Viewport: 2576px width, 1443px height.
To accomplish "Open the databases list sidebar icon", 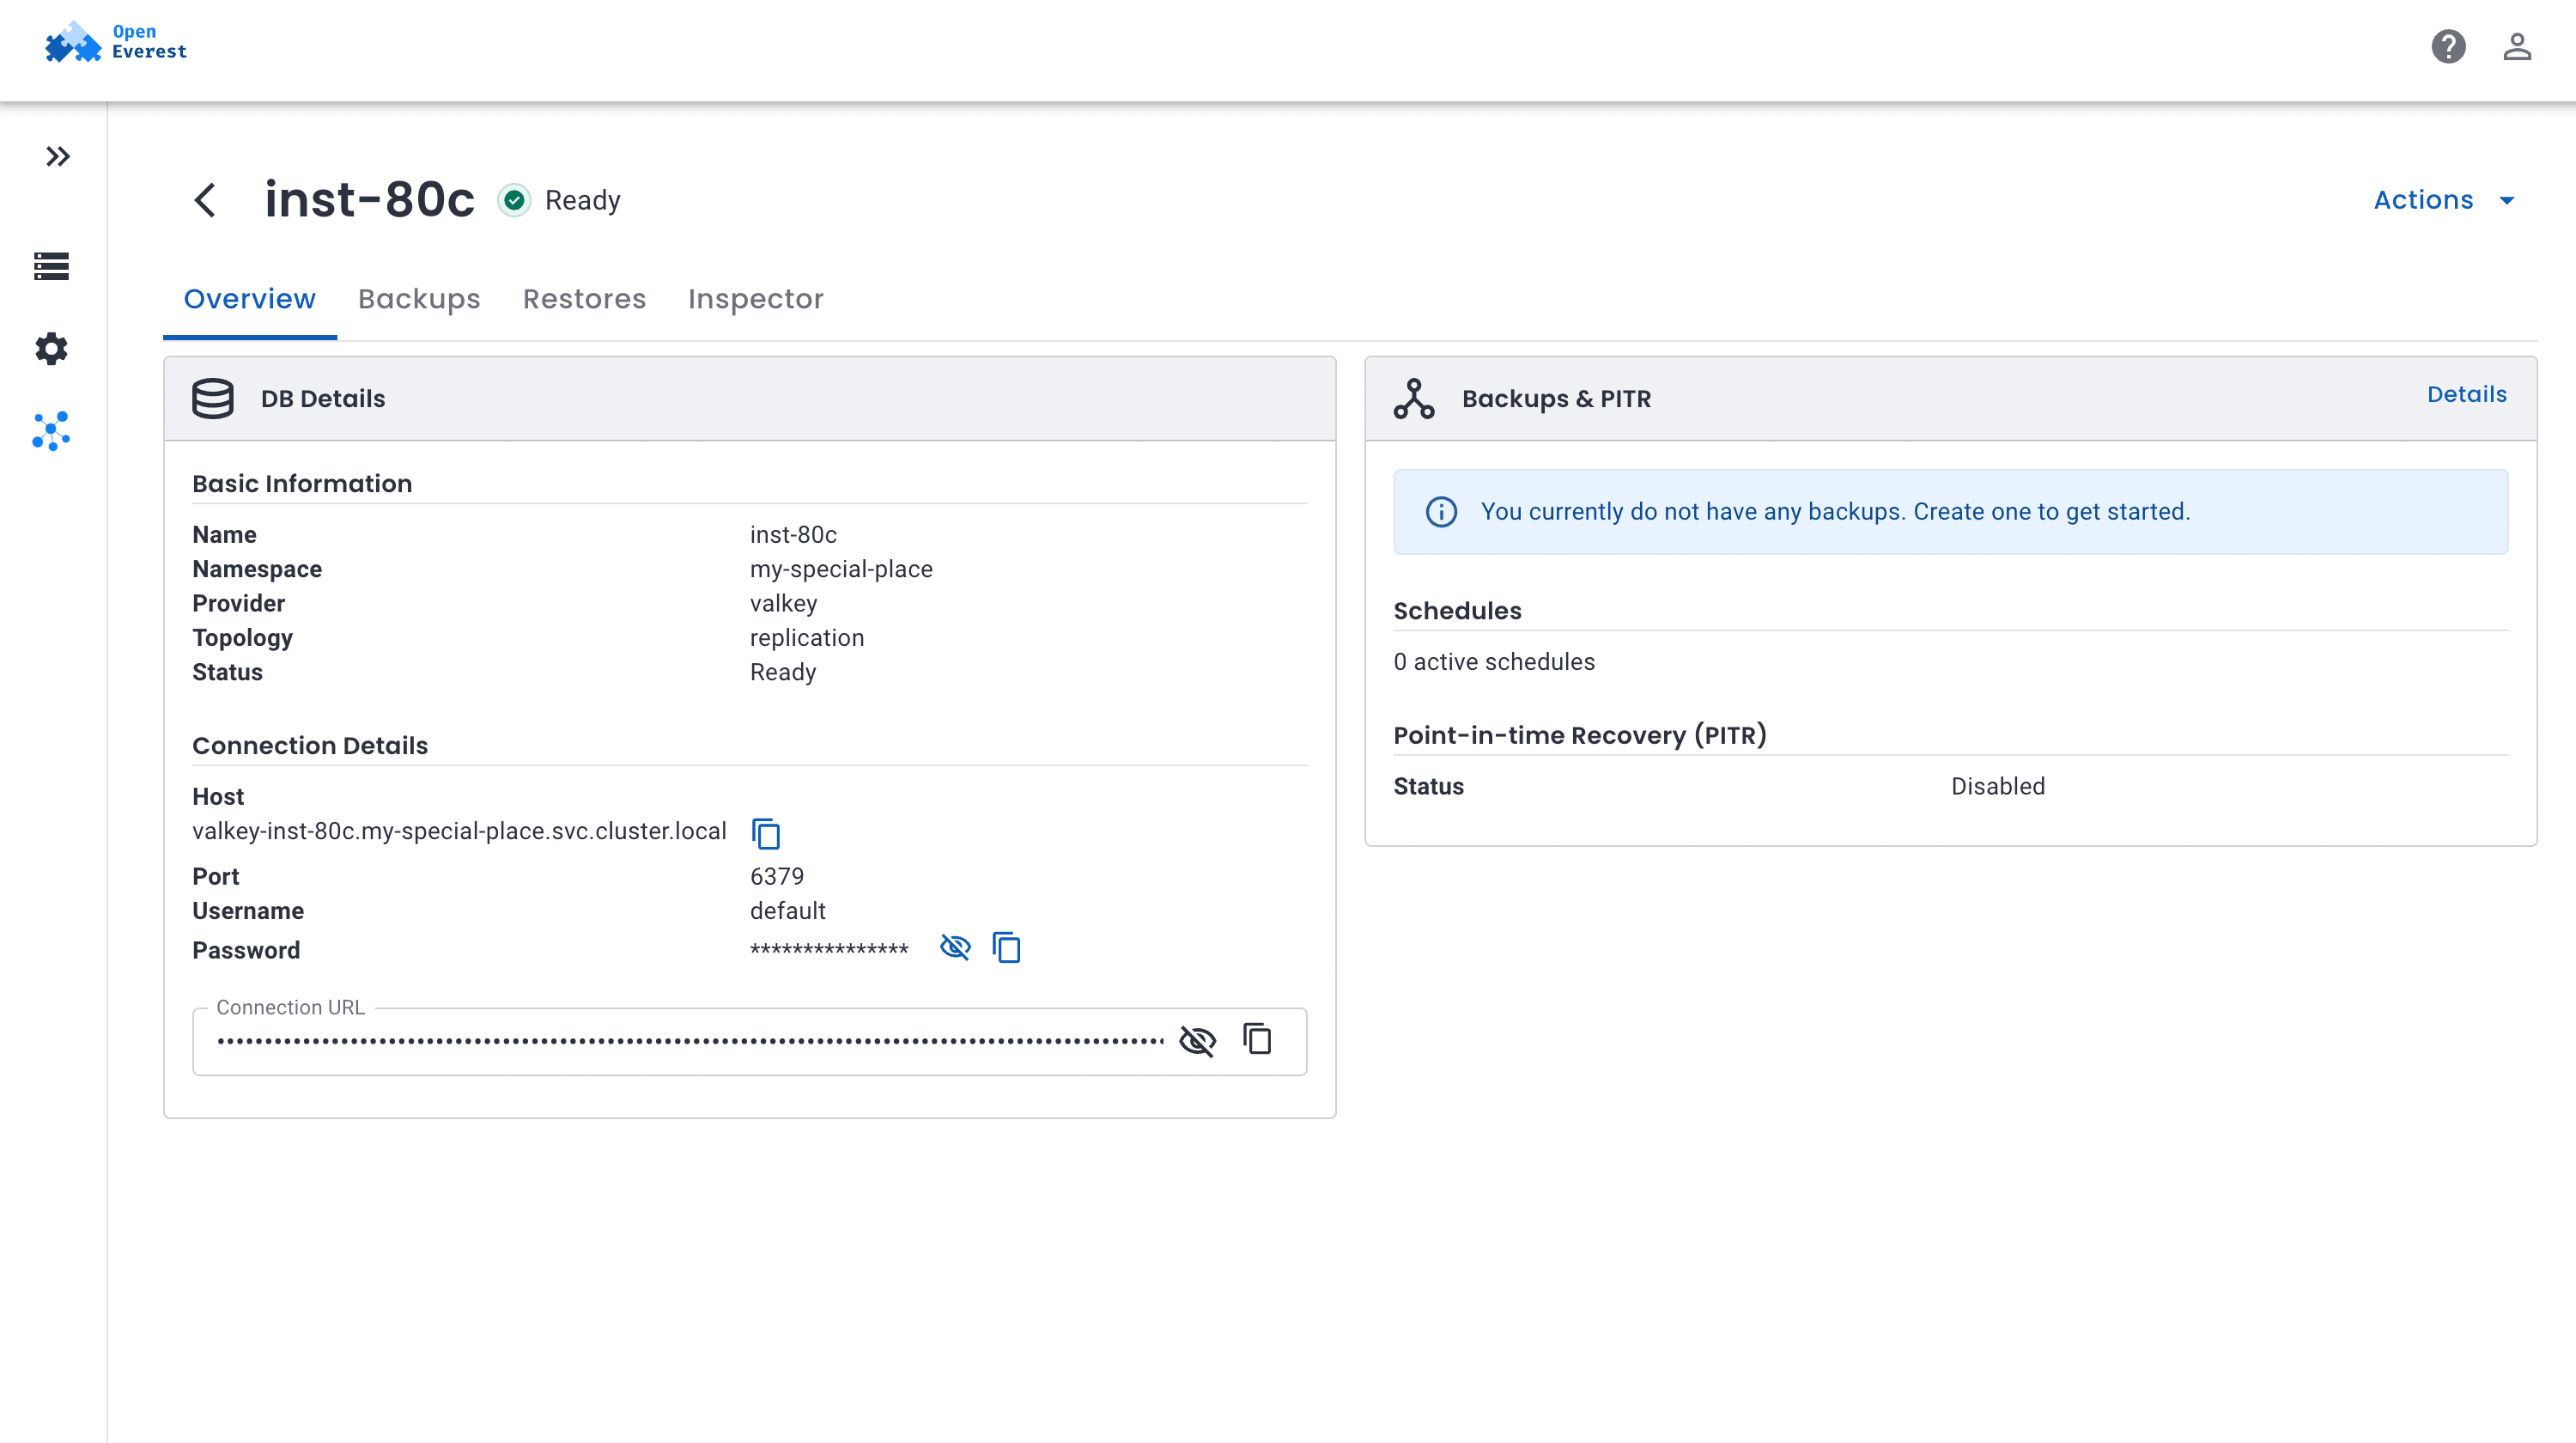I will [52, 266].
